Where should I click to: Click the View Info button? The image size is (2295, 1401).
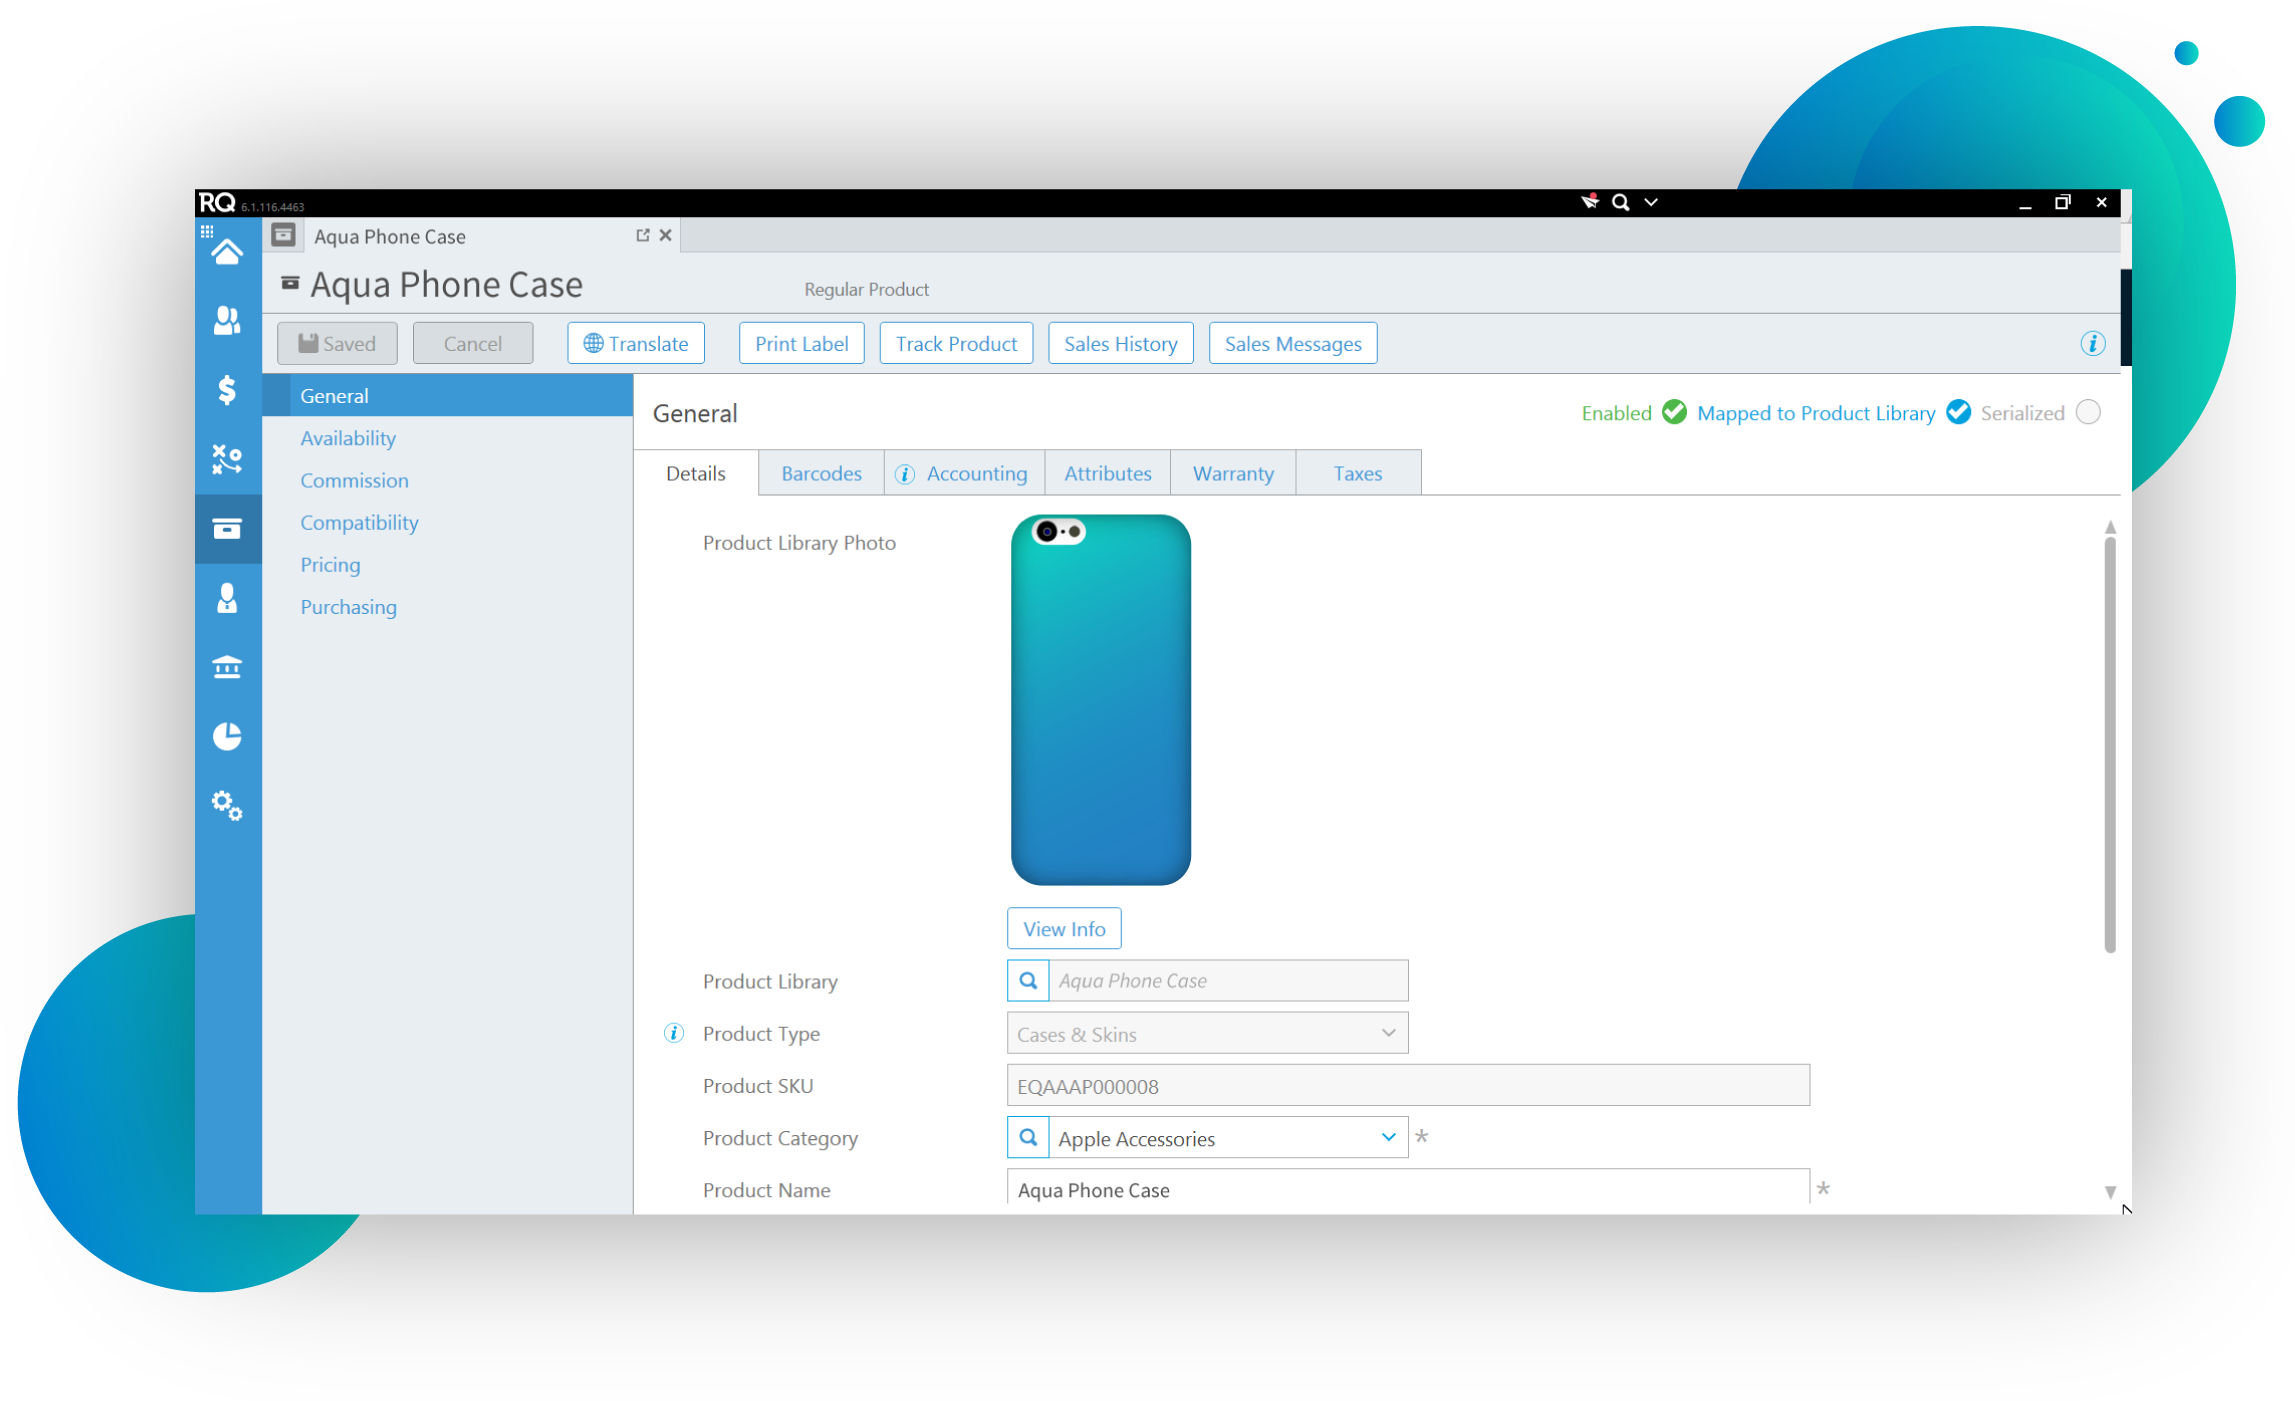click(x=1063, y=928)
